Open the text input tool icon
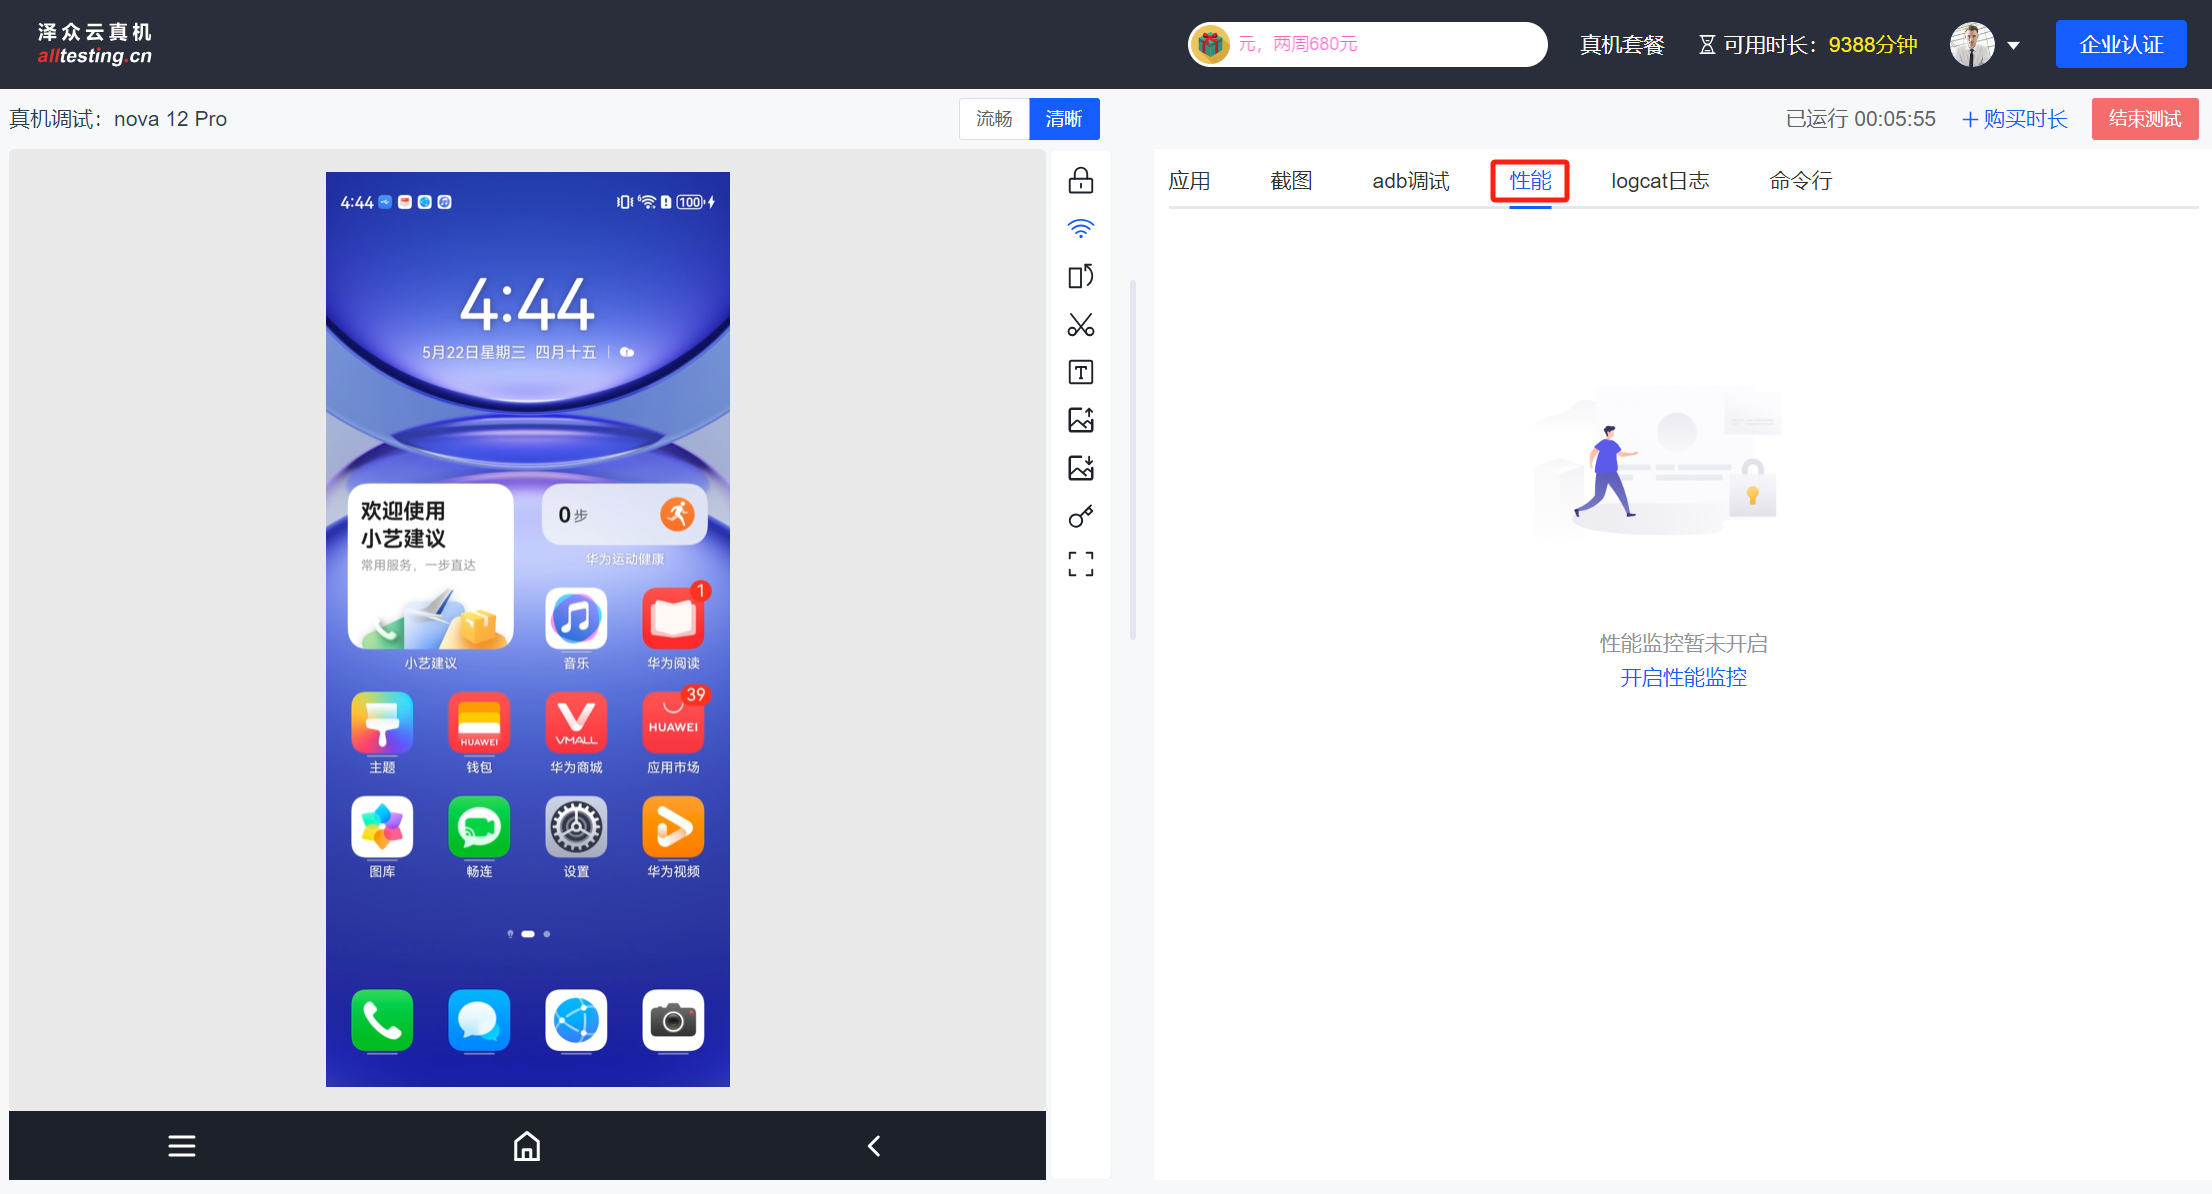 click(x=1080, y=373)
